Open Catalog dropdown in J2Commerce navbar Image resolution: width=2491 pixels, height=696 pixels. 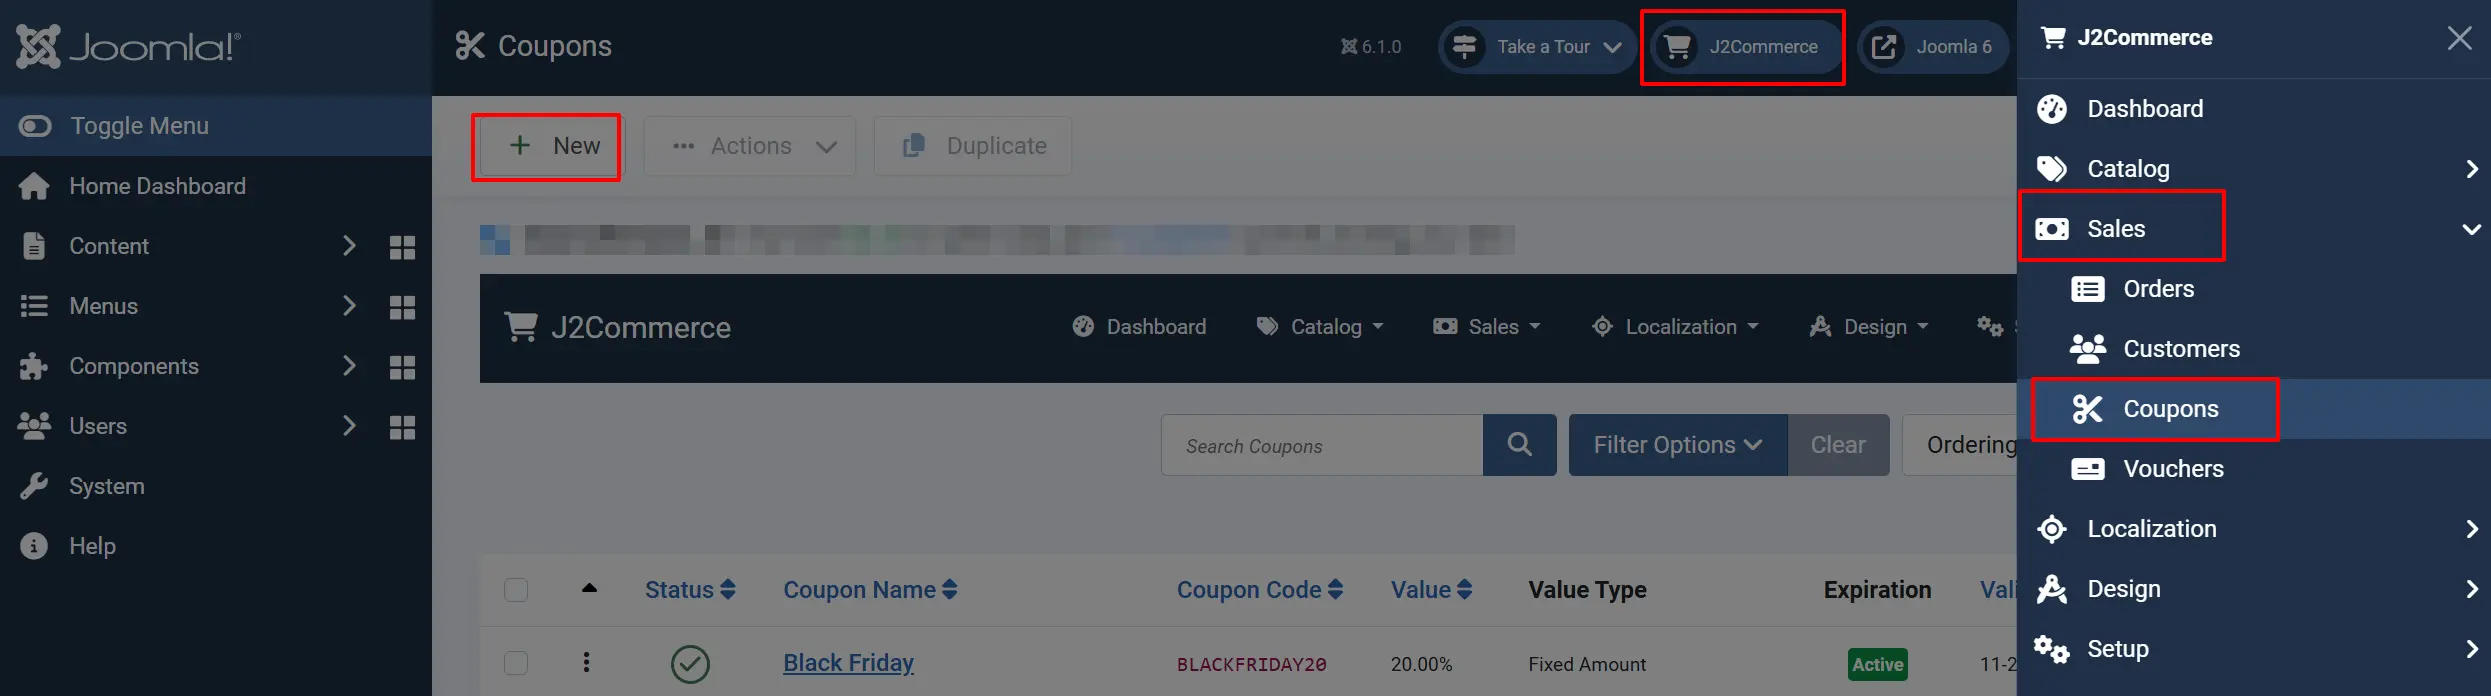[x=1320, y=327]
